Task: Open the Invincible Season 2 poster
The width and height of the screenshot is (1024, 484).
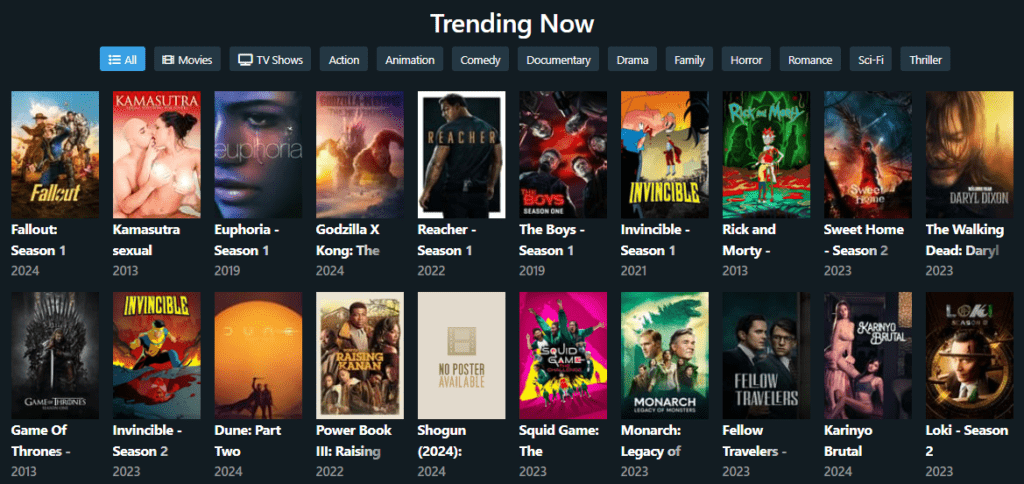Action: (157, 355)
